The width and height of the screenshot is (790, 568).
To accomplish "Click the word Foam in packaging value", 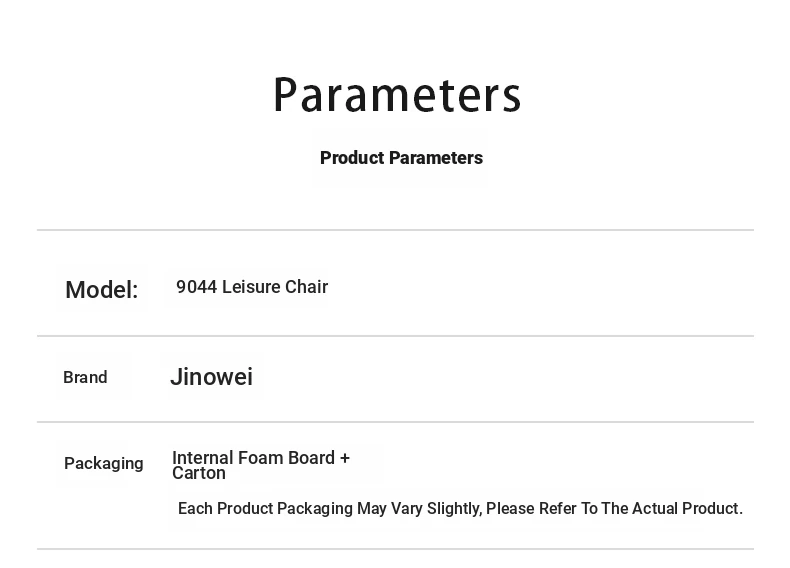I will 260,457.
